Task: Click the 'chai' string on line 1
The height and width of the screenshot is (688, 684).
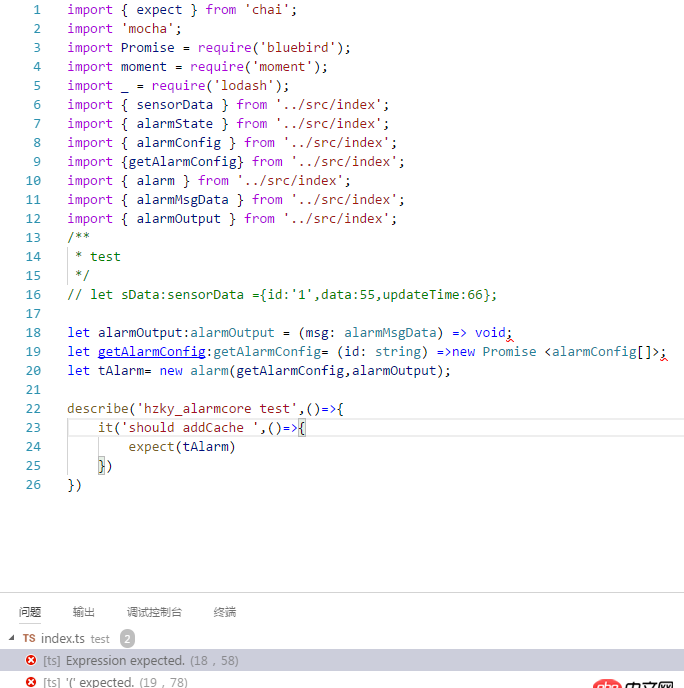Action: click(x=267, y=10)
